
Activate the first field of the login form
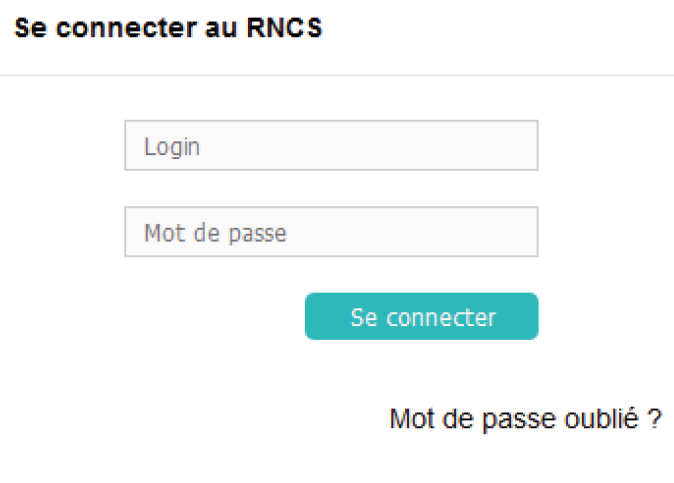pos(331,146)
